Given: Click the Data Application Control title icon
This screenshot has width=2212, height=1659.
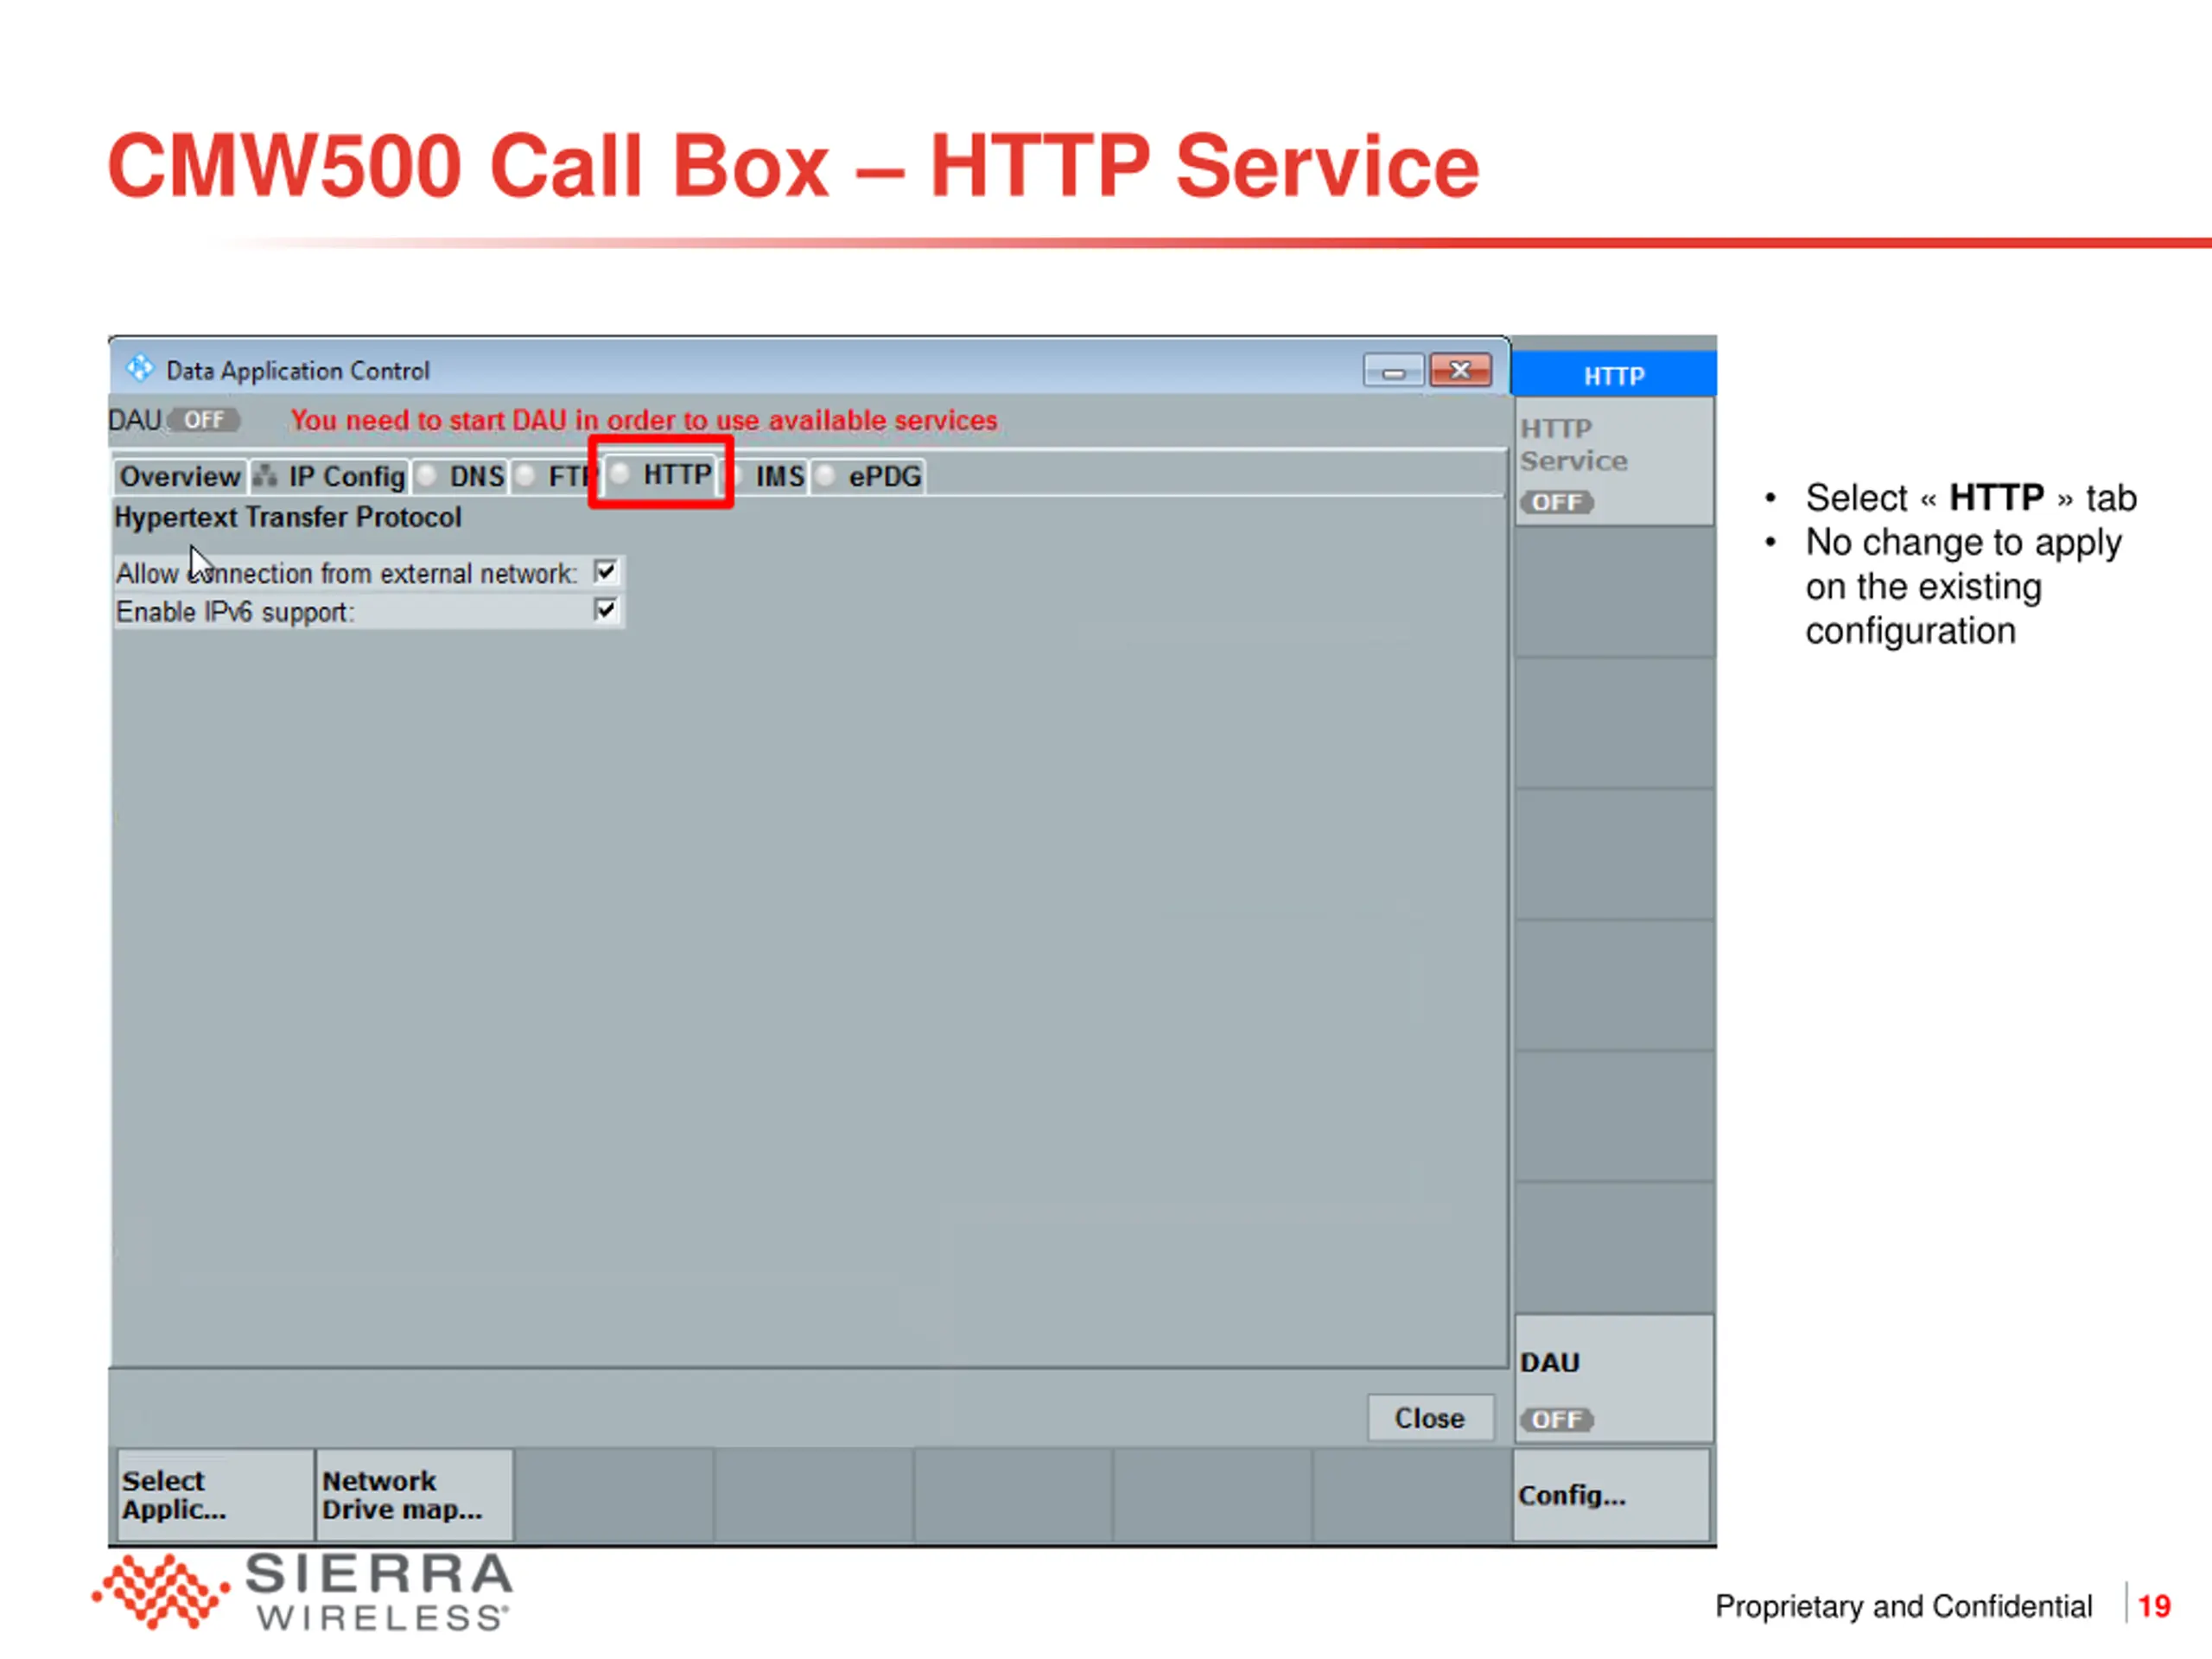Looking at the screenshot, I should tap(140, 369).
